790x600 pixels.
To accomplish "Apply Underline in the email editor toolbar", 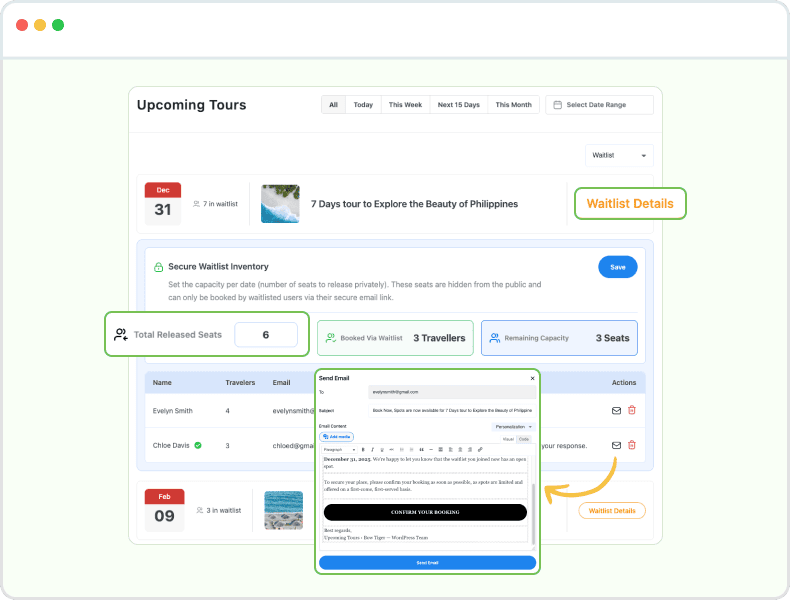I will pos(382,449).
